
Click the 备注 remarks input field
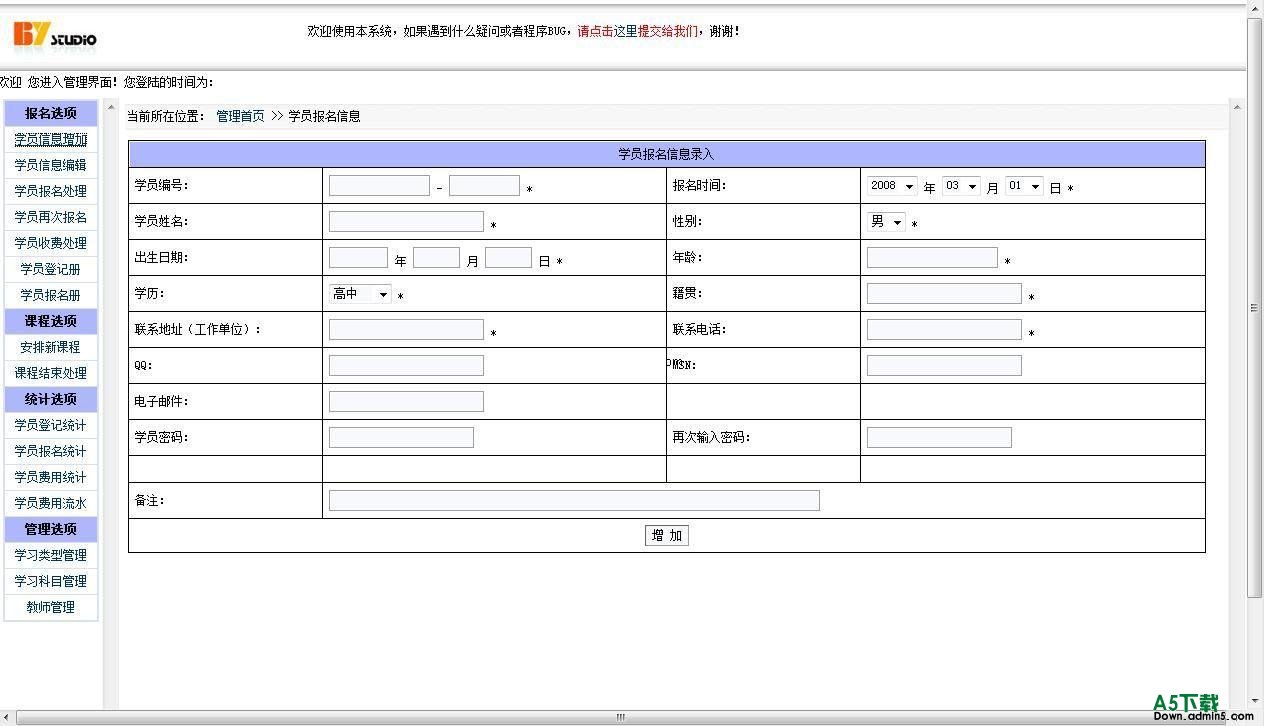(x=574, y=501)
